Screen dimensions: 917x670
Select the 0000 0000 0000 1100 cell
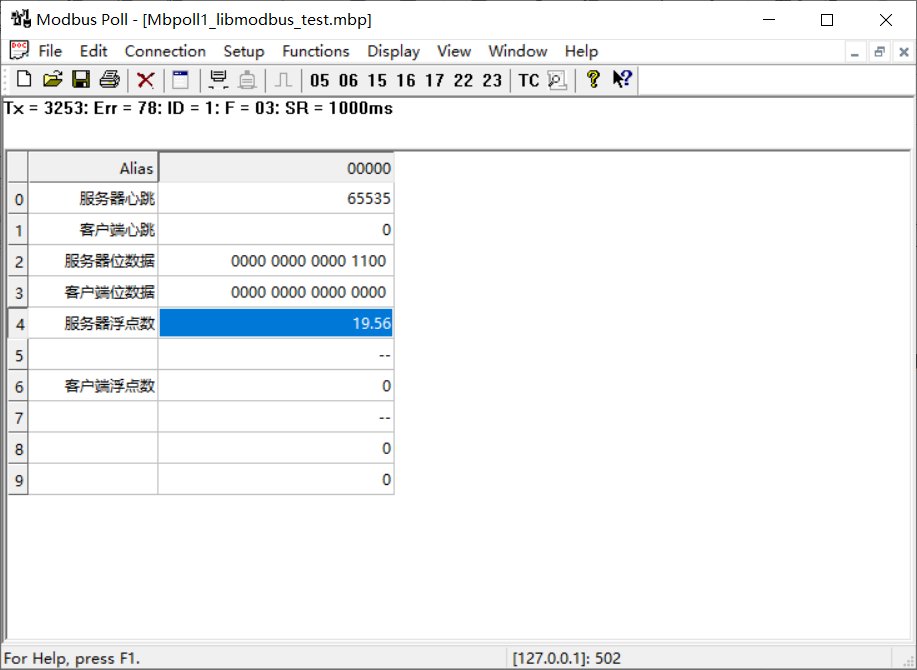276,261
